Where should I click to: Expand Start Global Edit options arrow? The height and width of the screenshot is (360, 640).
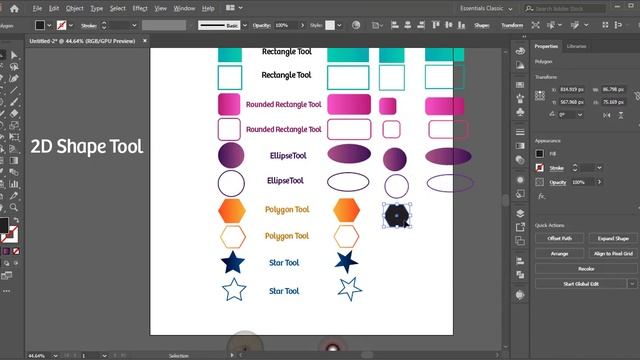pos(632,284)
